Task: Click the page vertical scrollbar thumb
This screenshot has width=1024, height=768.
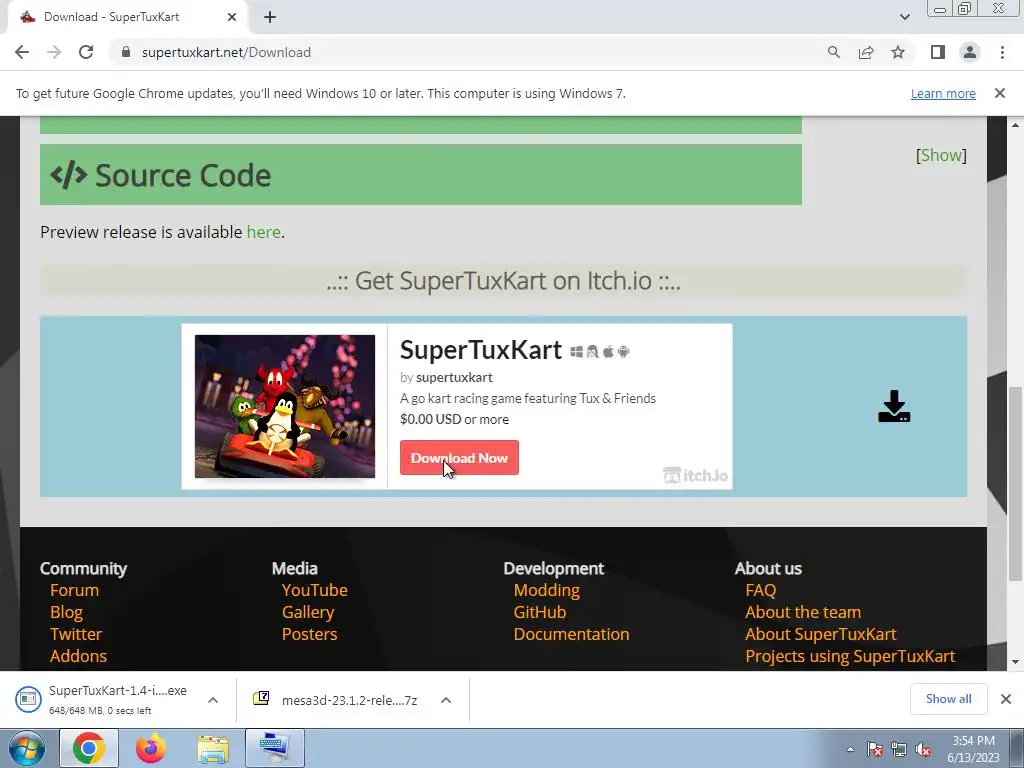Action: click(1015, 483)
